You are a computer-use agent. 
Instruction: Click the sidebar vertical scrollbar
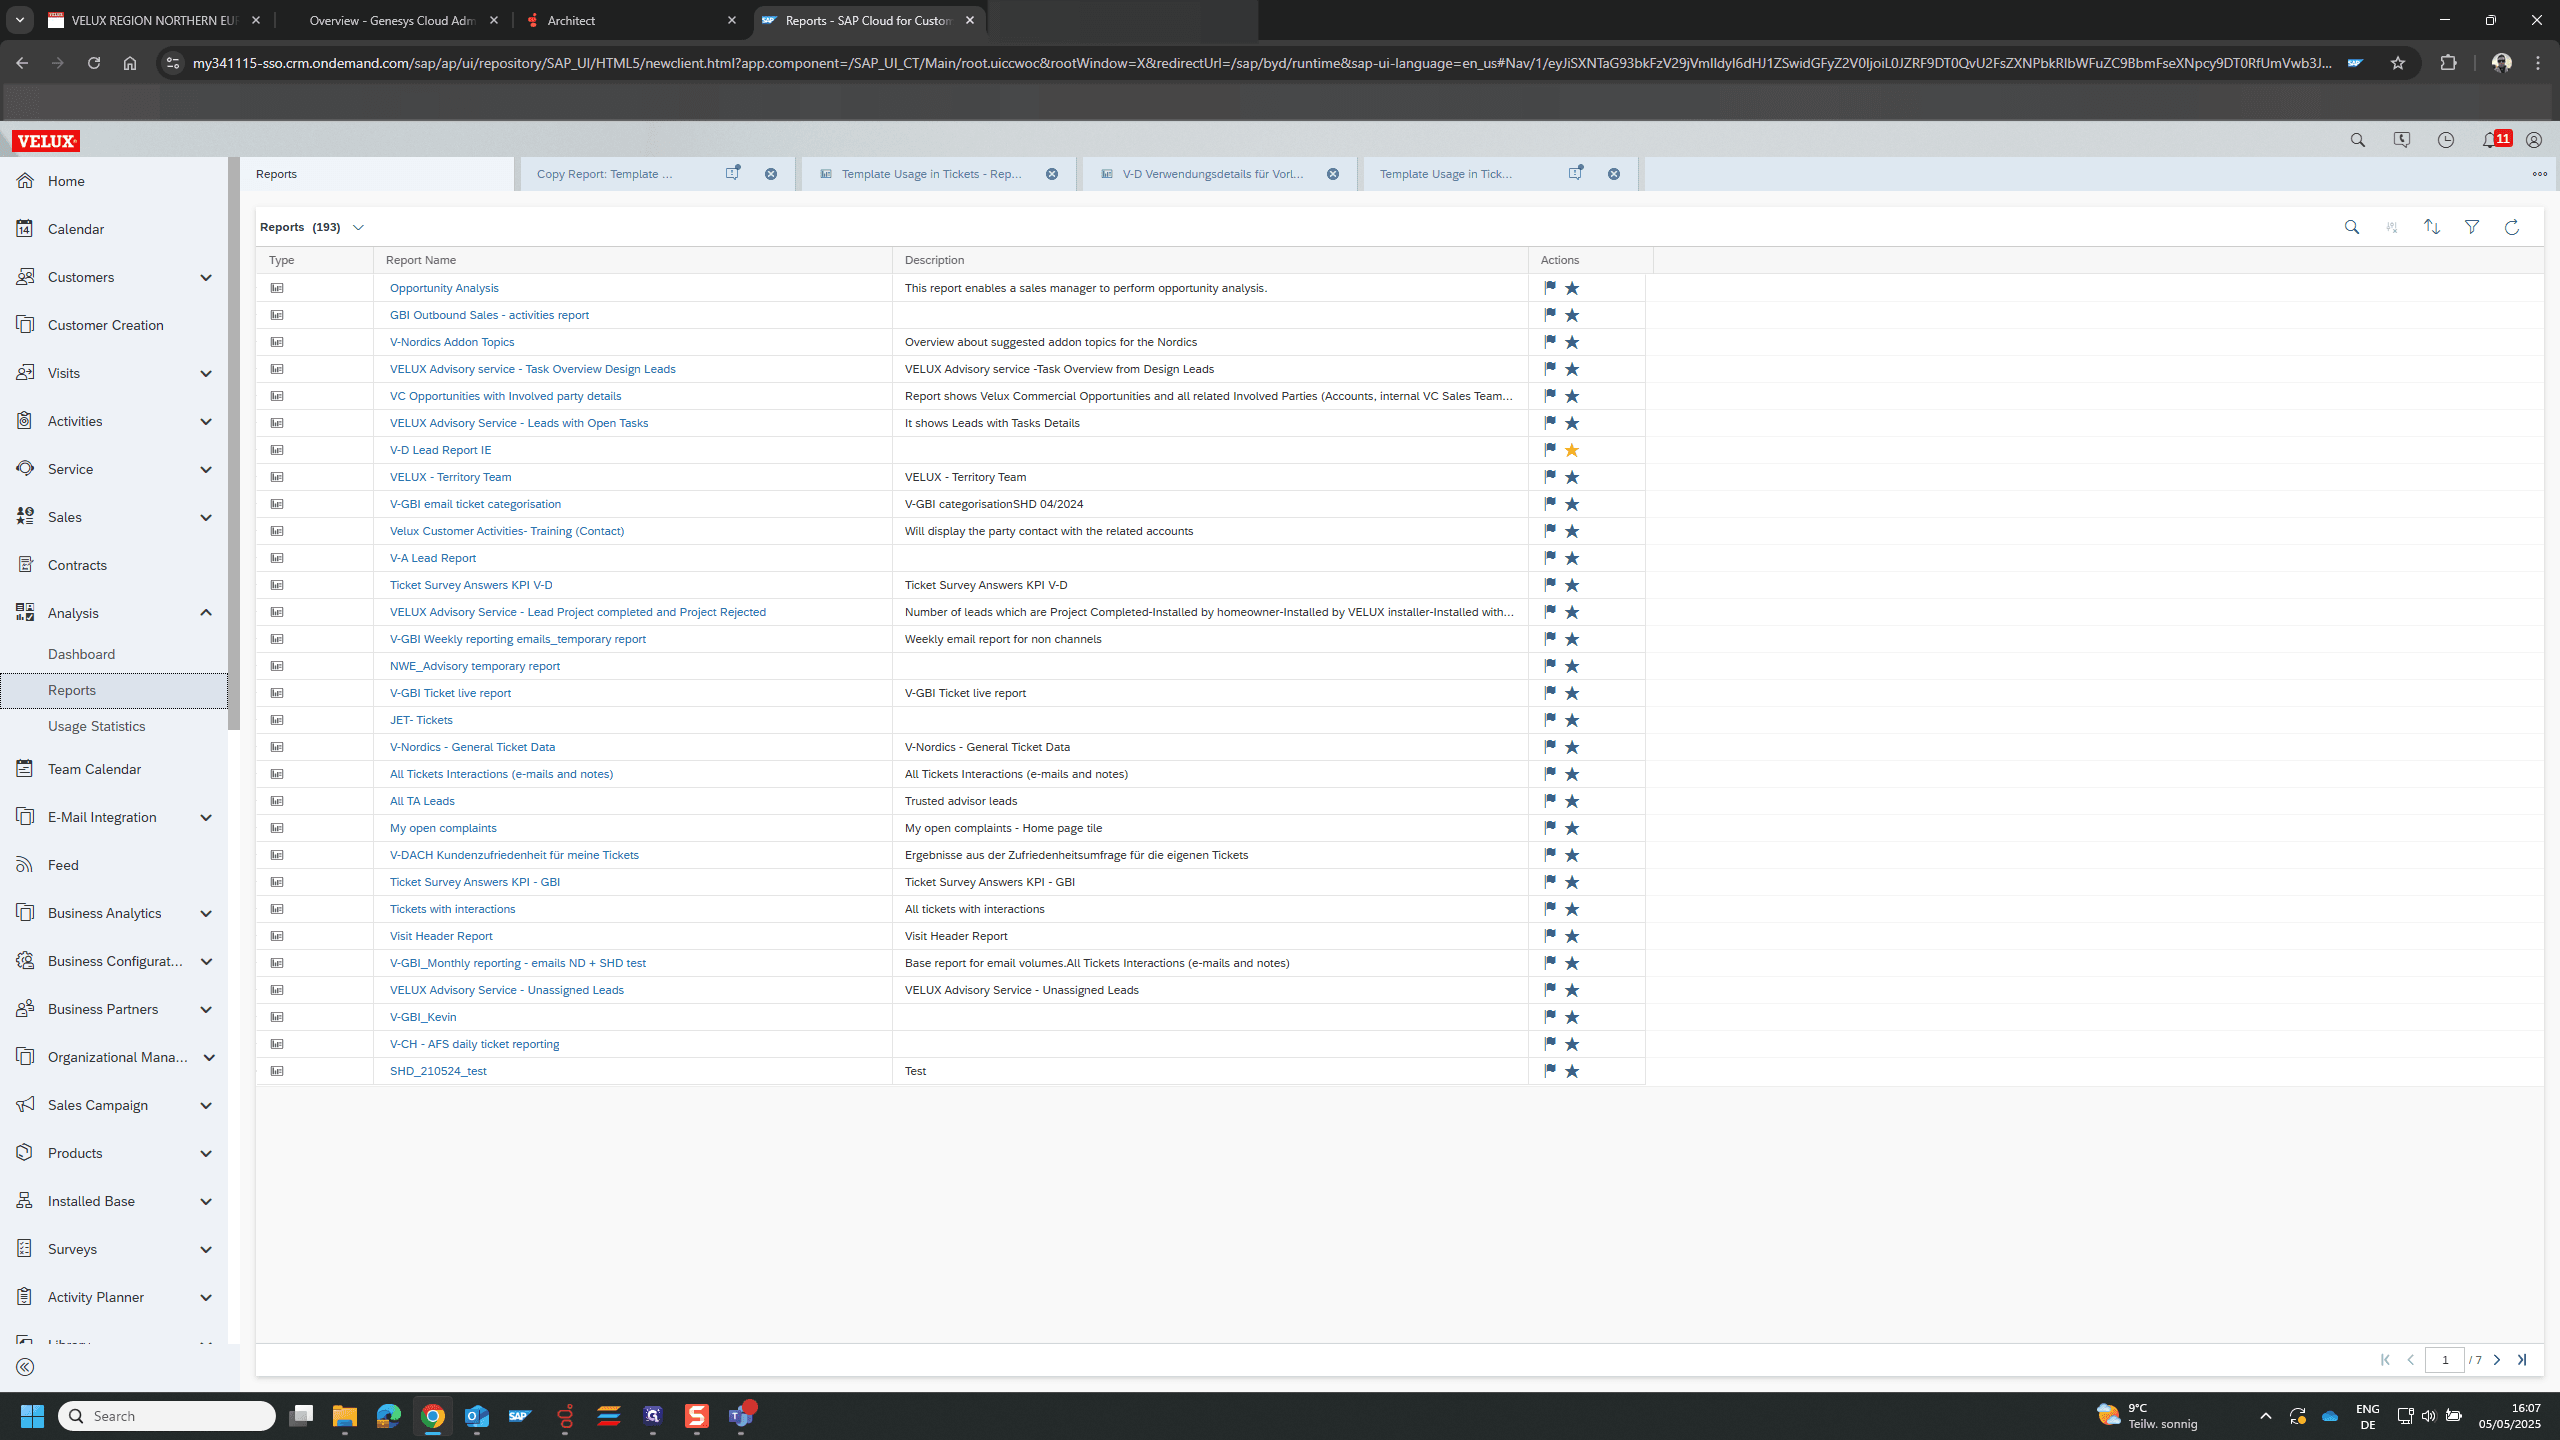pyautogui.click(x=233, y=445)
